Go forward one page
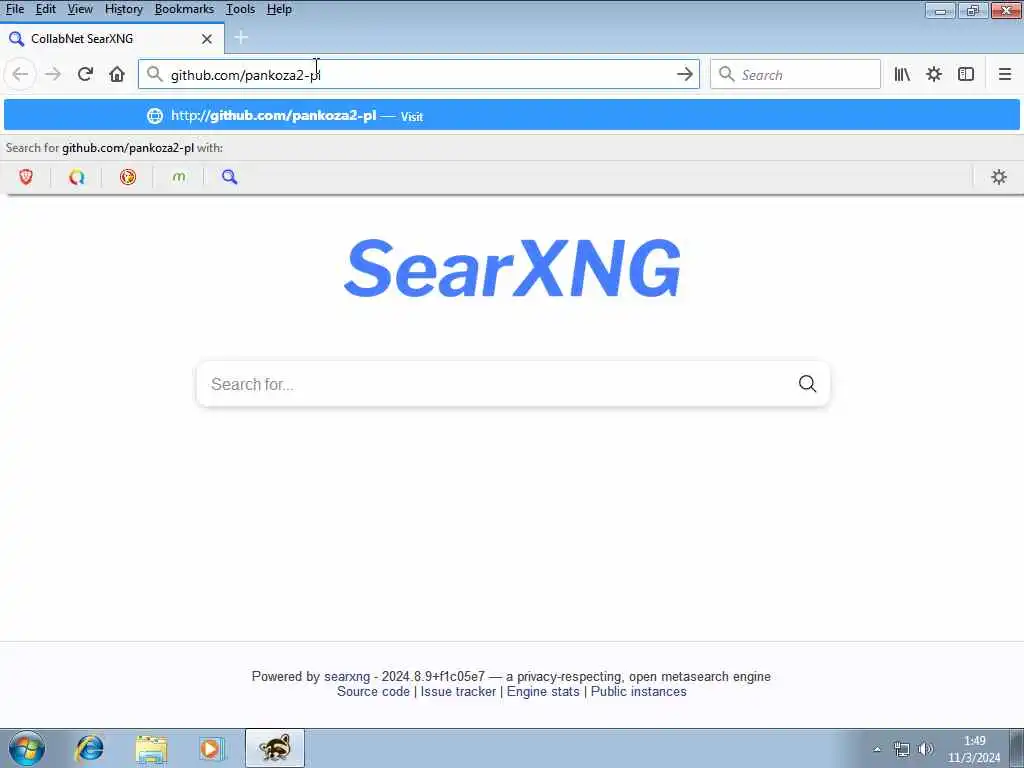Viewport: 1024px width, 768px height. coord(53,74)
